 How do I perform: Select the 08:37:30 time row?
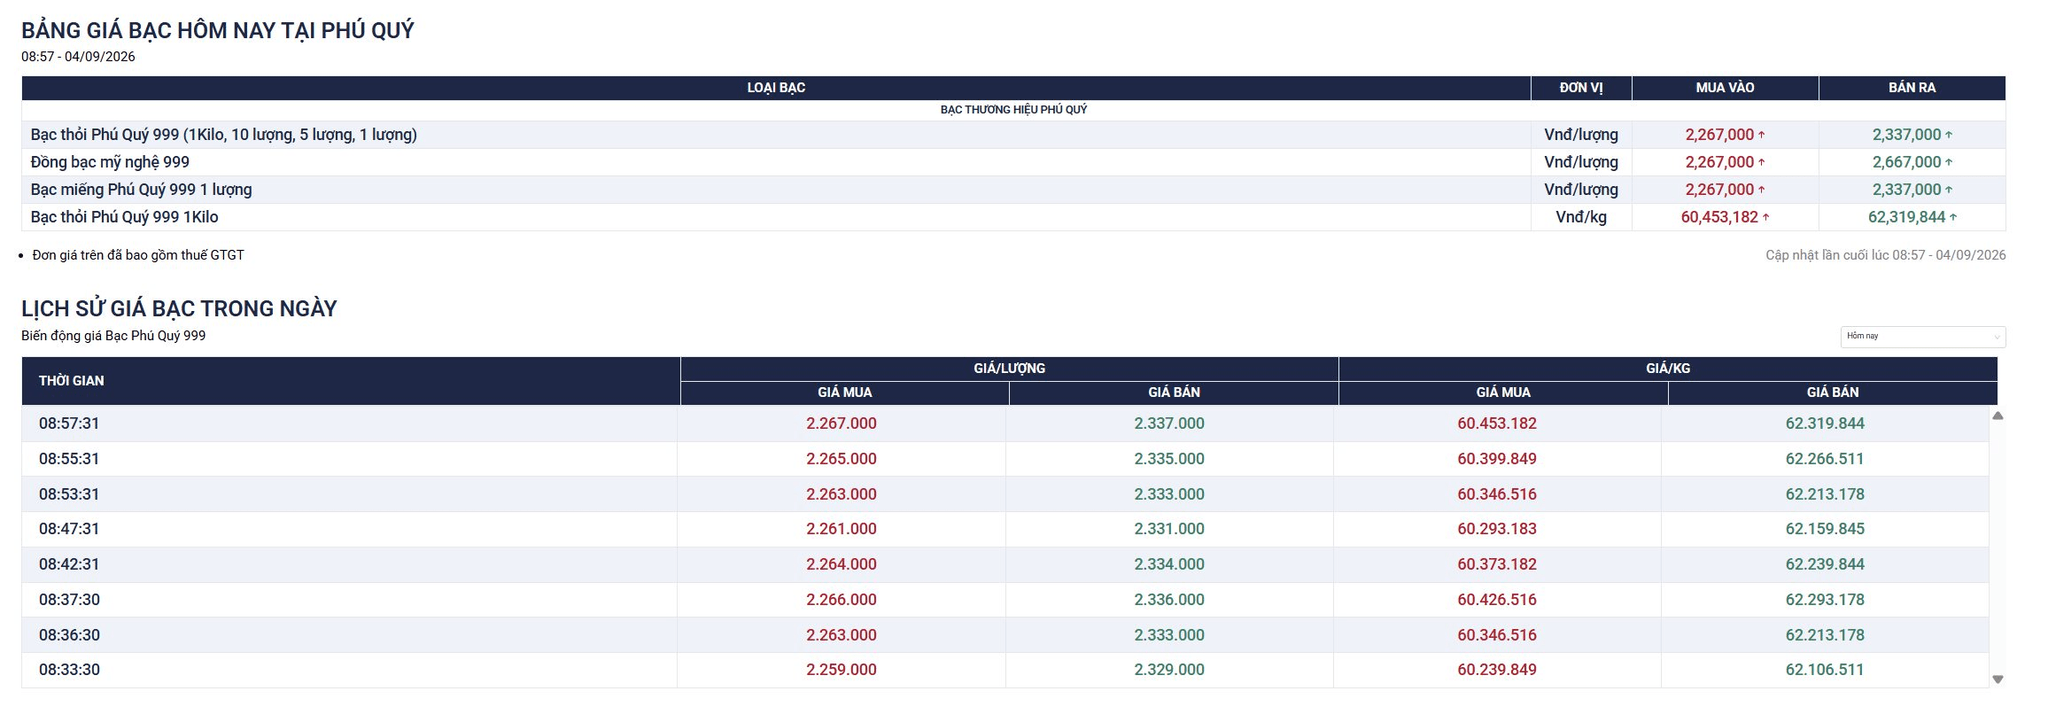pyautogui.click(x=1005, y=600)
